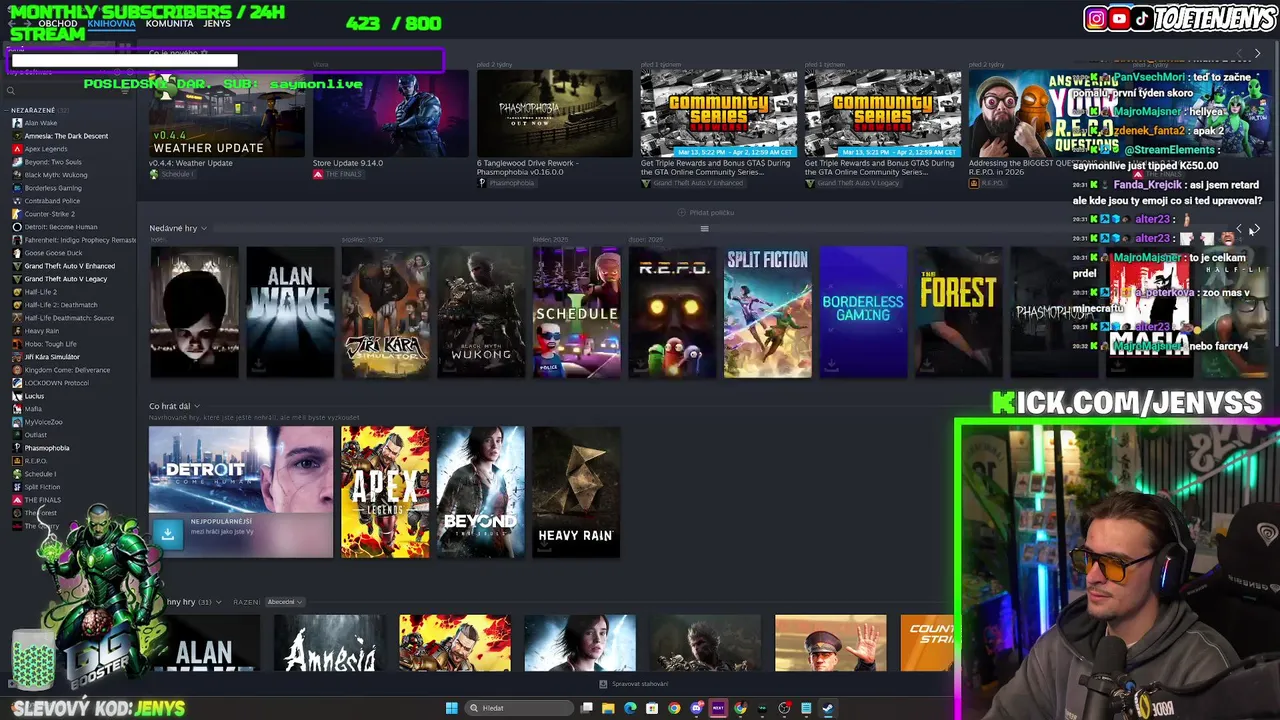The image size is (1280, 720).
Task: Click the Goose Goose Duck sidebar icon
Action: click(x=17, y=253)
